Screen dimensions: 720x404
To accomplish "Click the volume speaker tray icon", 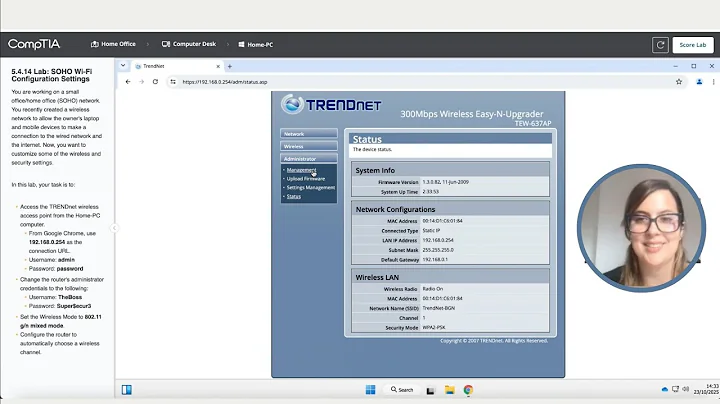I will coord(686,389).
